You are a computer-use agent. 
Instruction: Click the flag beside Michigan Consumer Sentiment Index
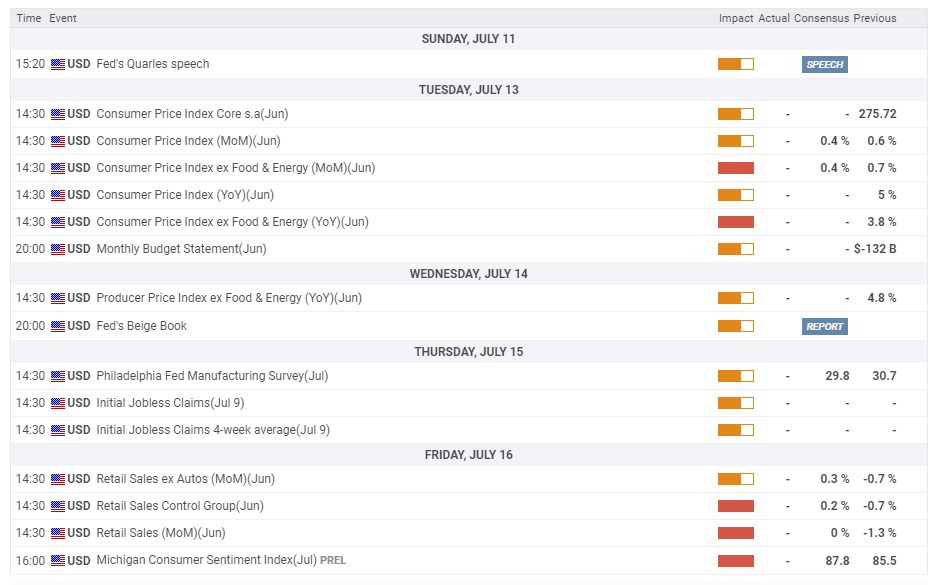pos(58,561)
